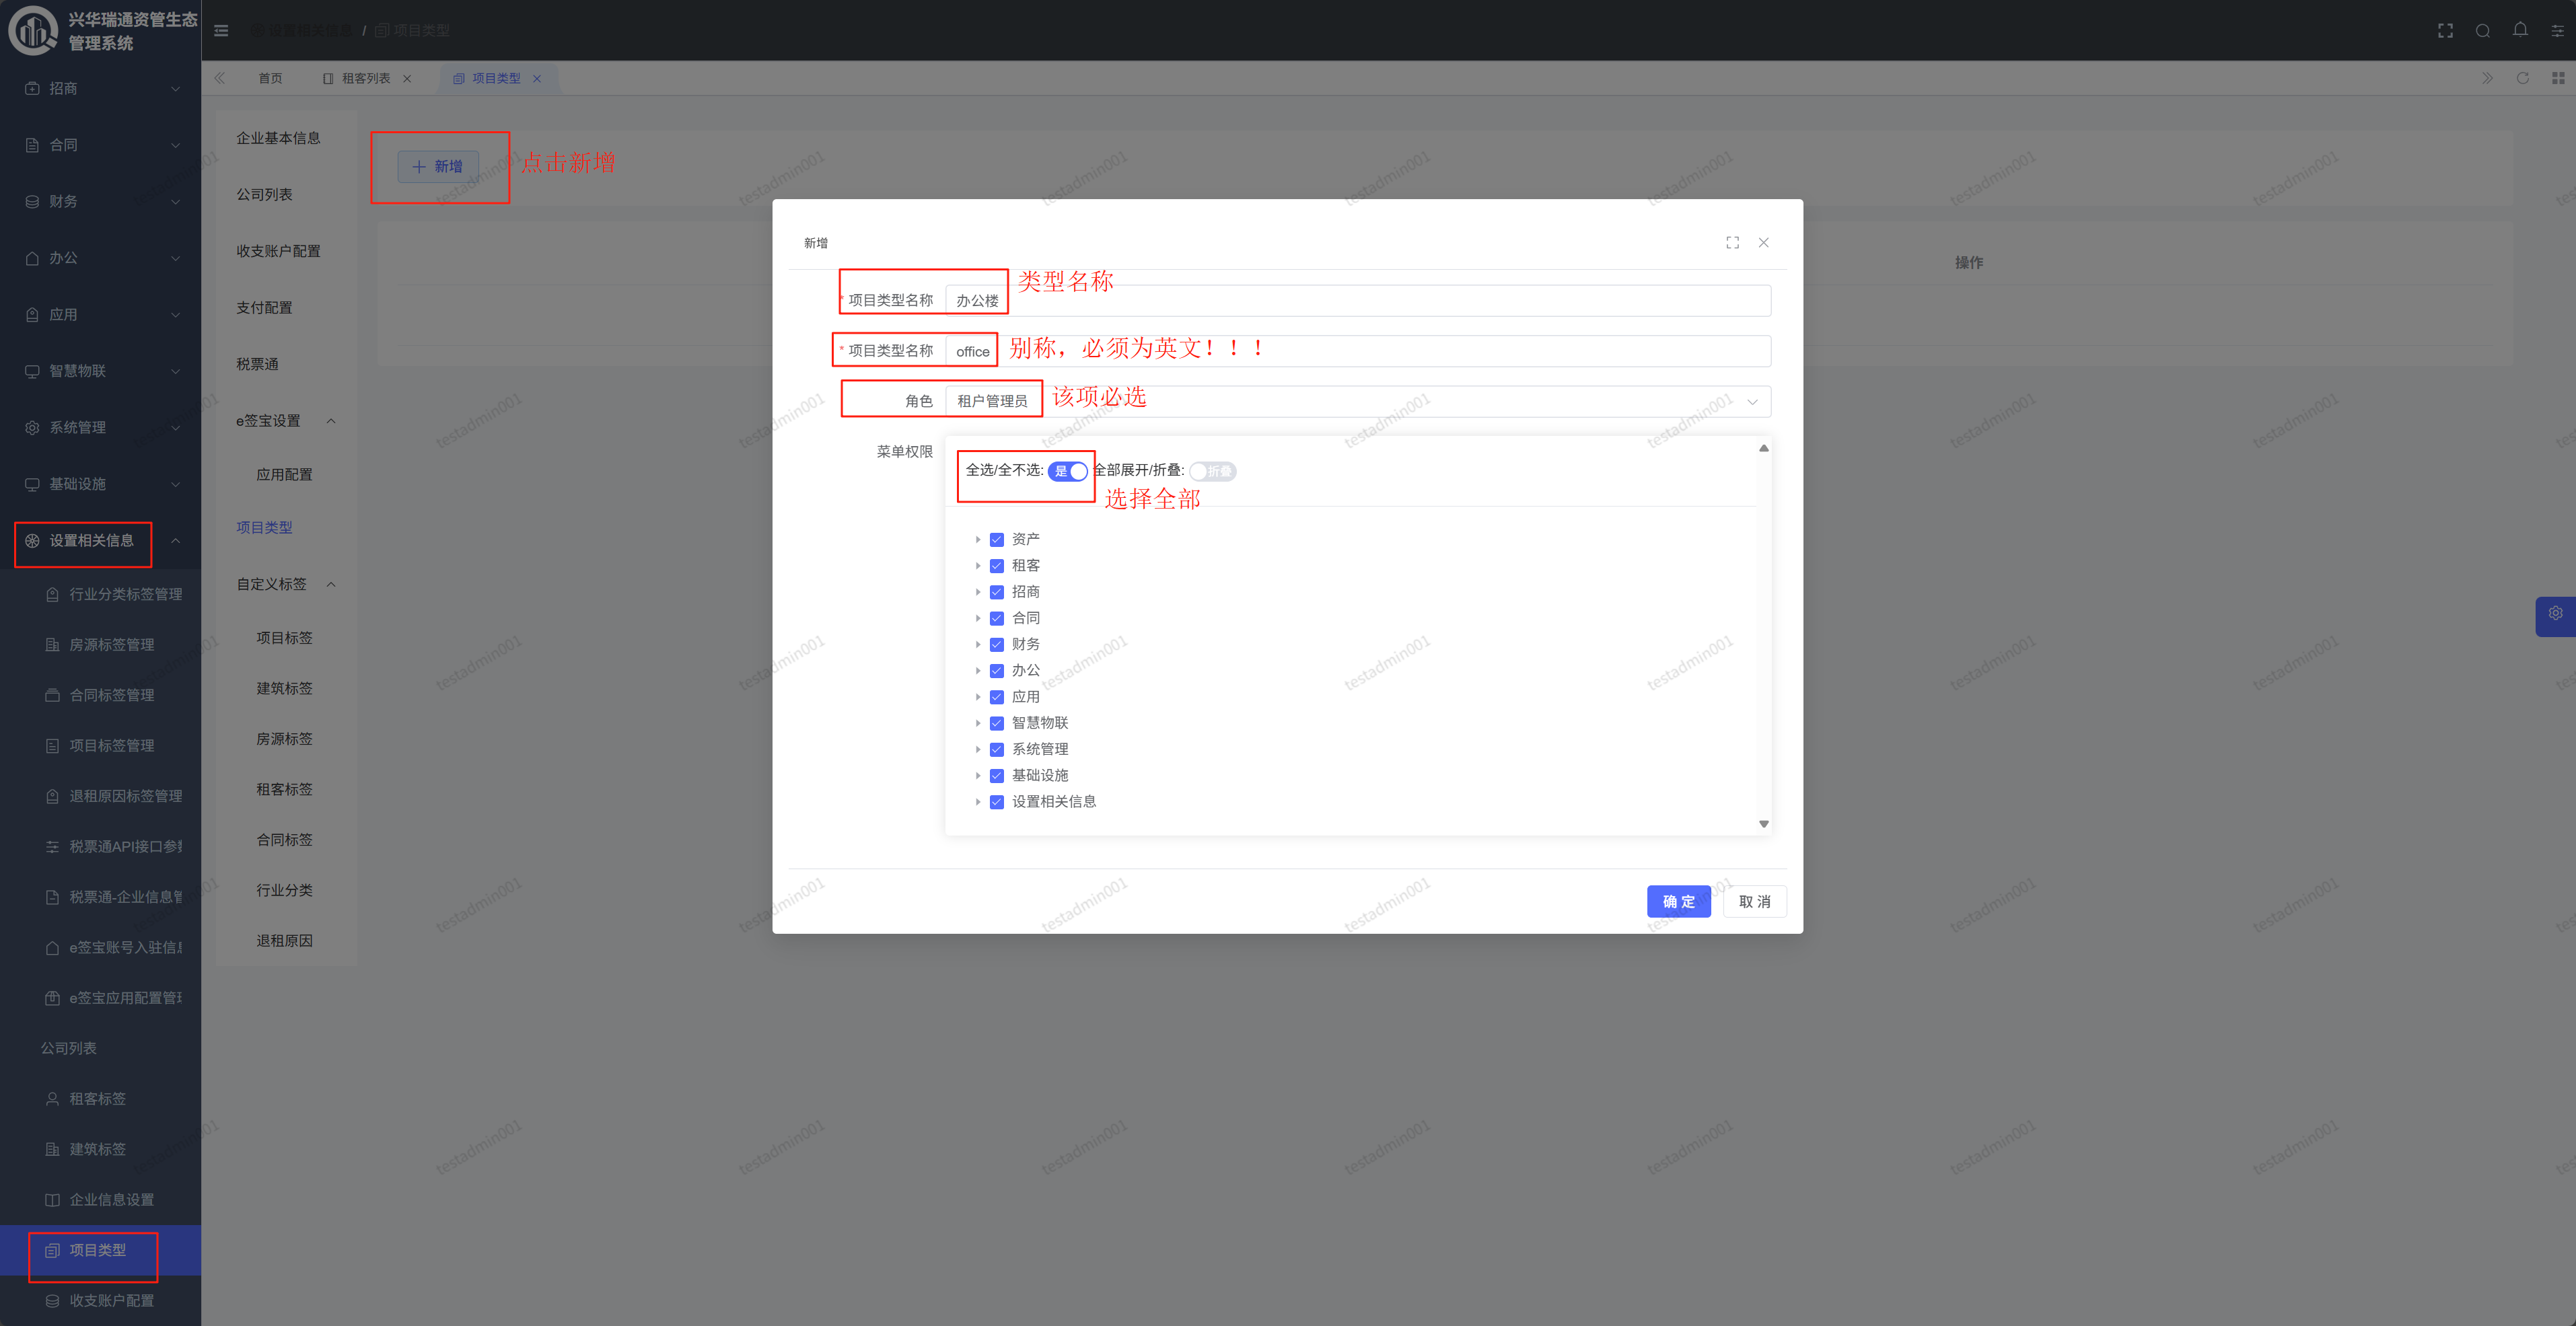Expand the 资产 tree node arrow
Image resolution: width=2576 pixels, height=1326 pixels.
click(x=978, y=540)
